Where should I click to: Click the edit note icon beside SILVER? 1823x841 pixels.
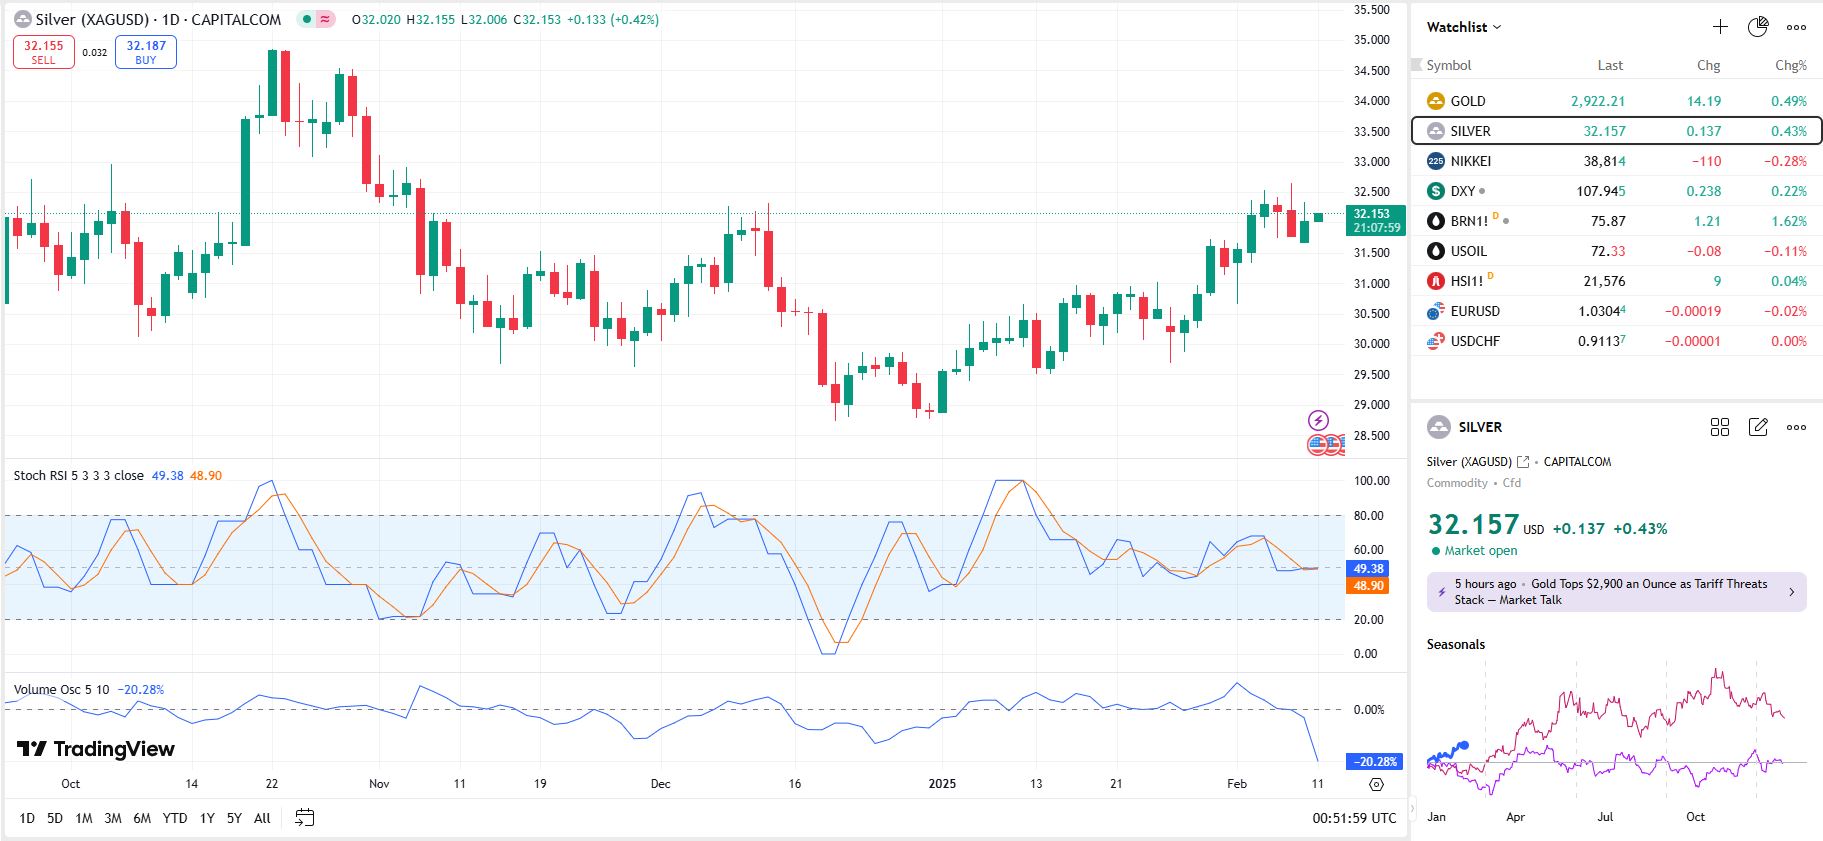pos(1758,427)
